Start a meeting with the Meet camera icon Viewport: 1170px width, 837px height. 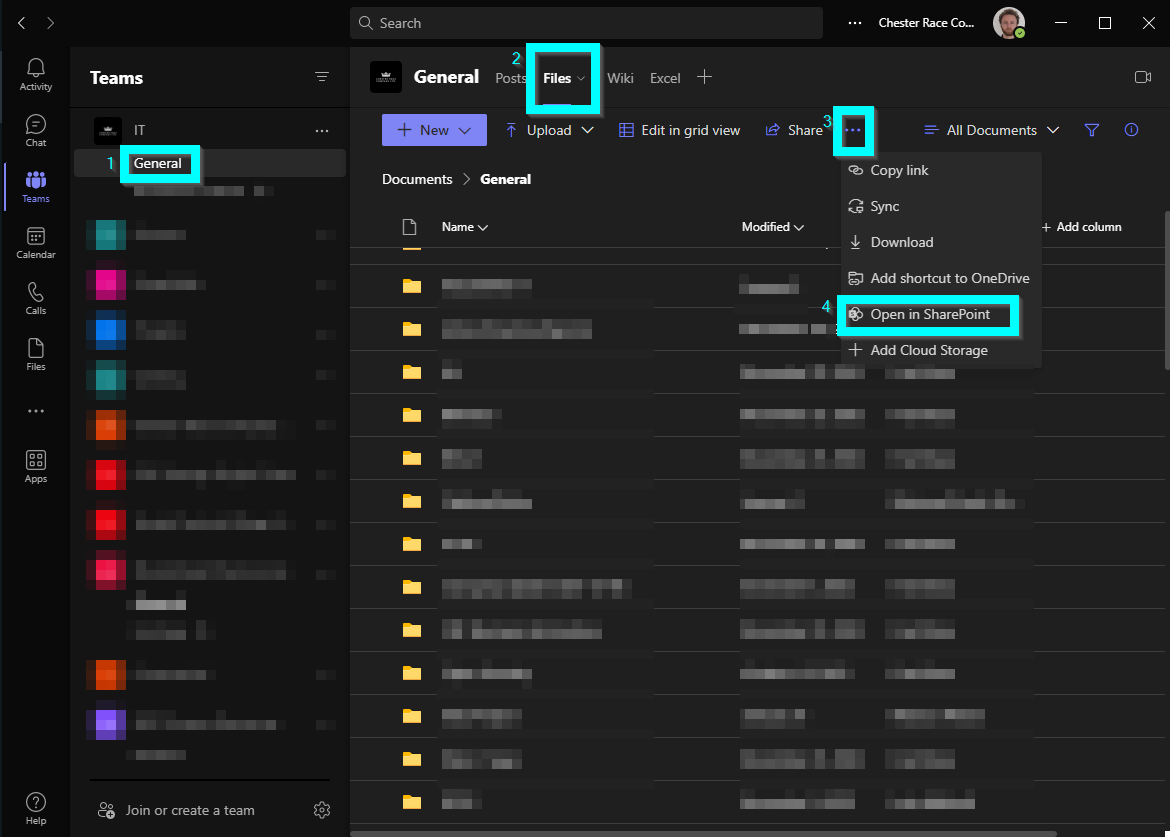point(1142,77)
